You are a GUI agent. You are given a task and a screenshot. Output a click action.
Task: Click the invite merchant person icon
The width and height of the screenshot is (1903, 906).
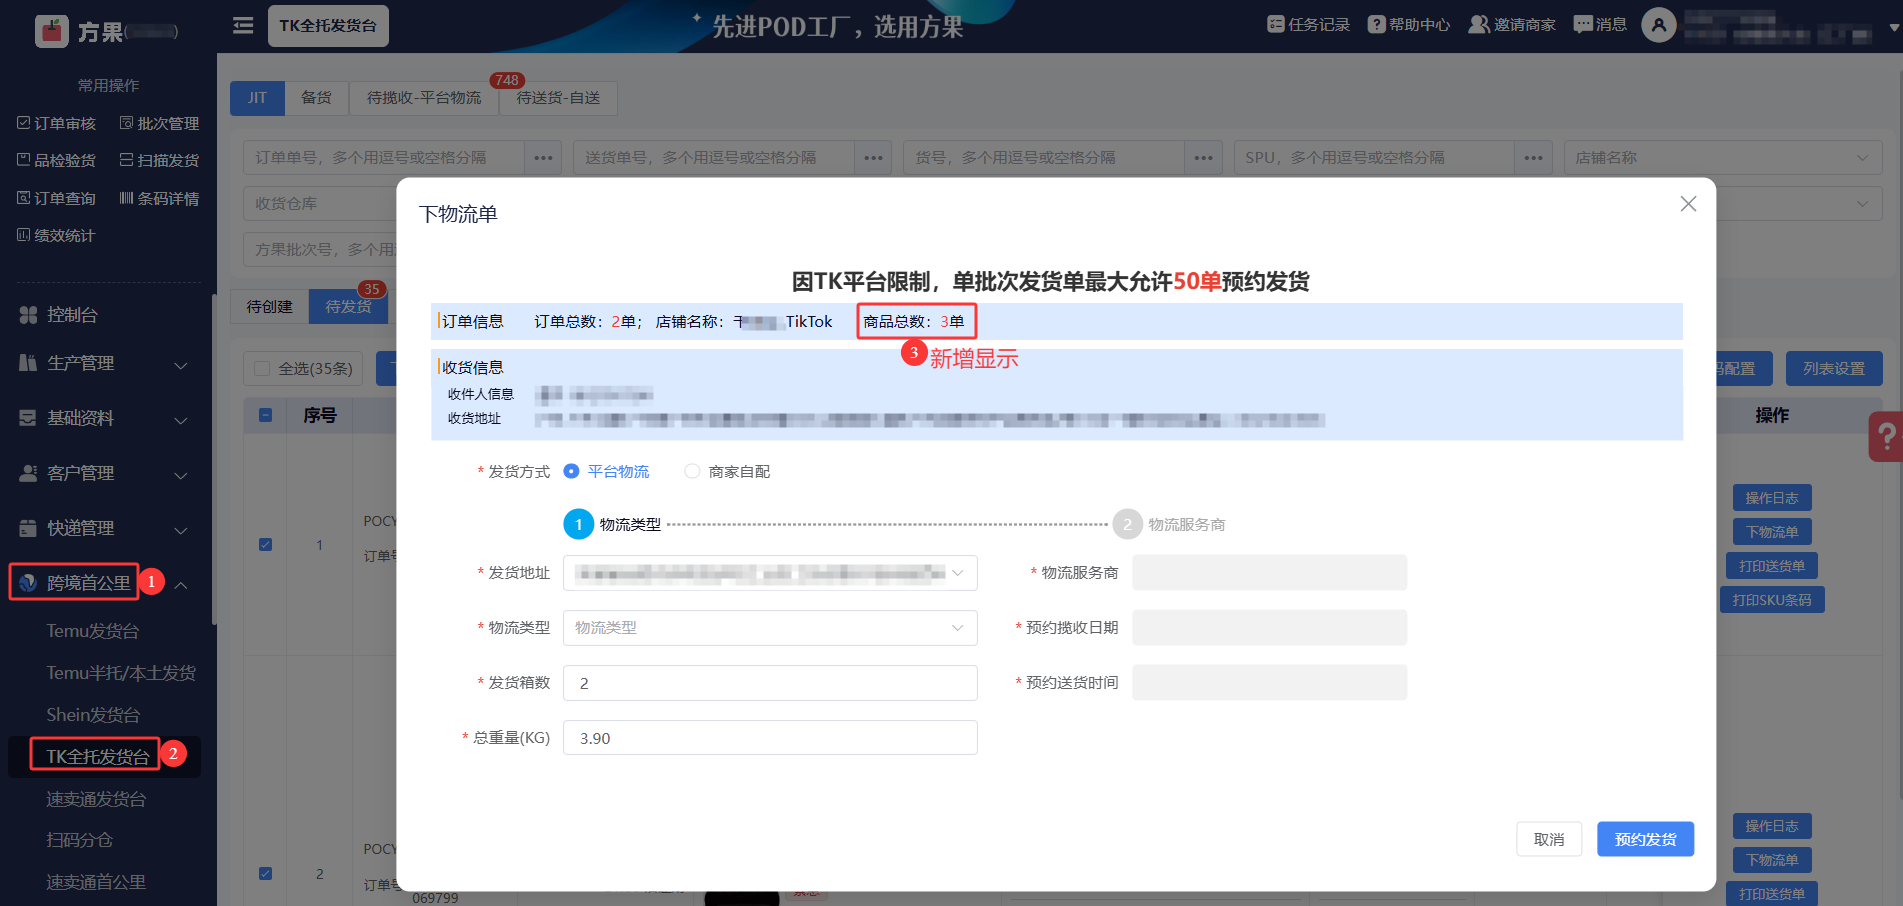point(1478,24)
